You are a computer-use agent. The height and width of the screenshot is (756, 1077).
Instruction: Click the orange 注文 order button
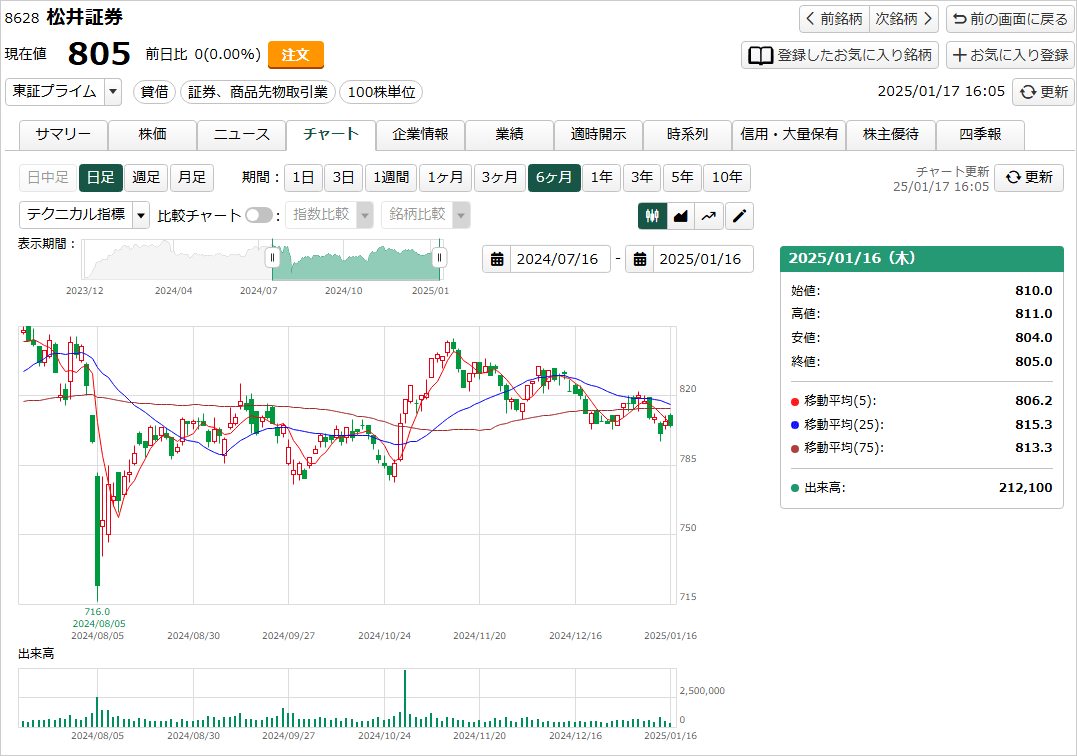pyautogui.click(x=295, y=55)
